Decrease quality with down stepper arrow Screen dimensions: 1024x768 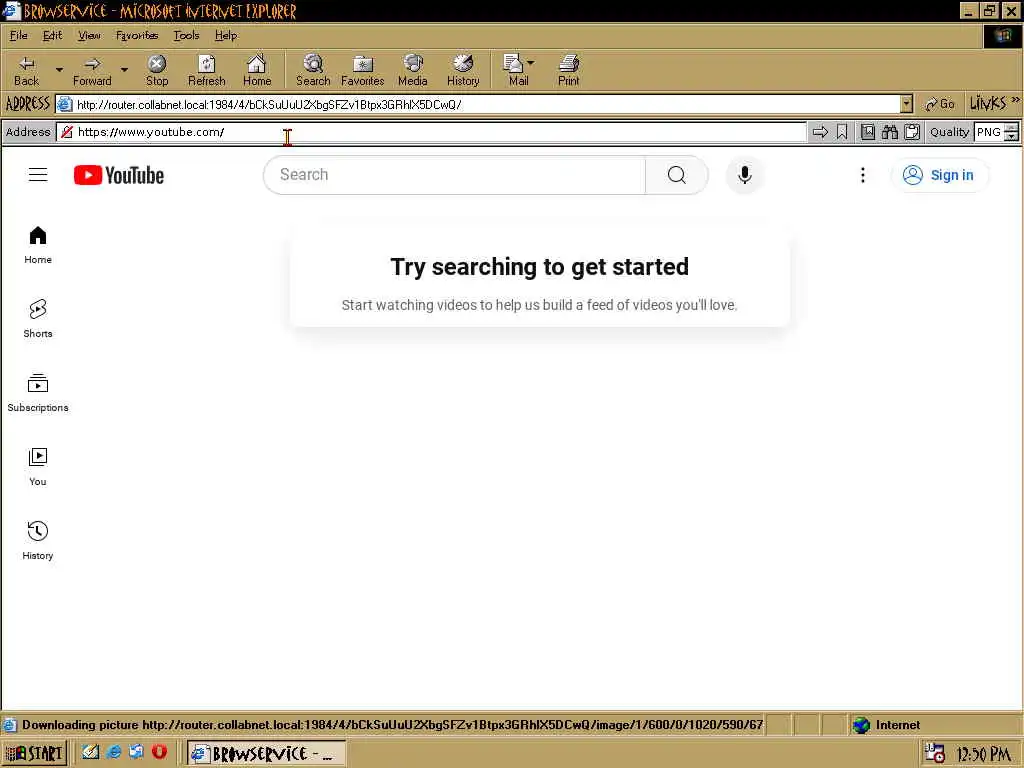click(1012, 136)
